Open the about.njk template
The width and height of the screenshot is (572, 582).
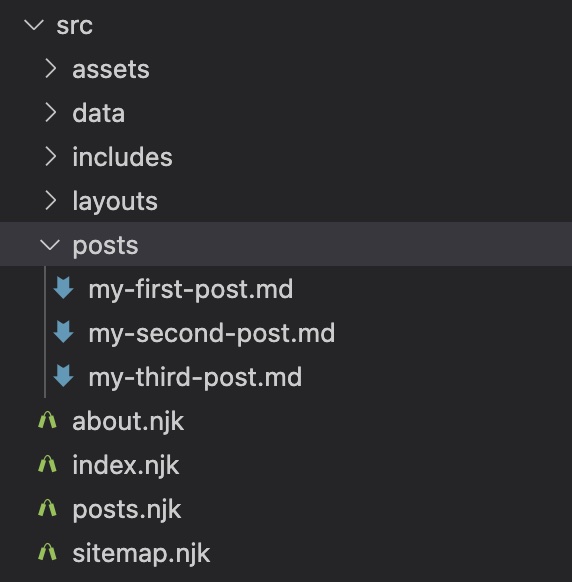(128, 421)
